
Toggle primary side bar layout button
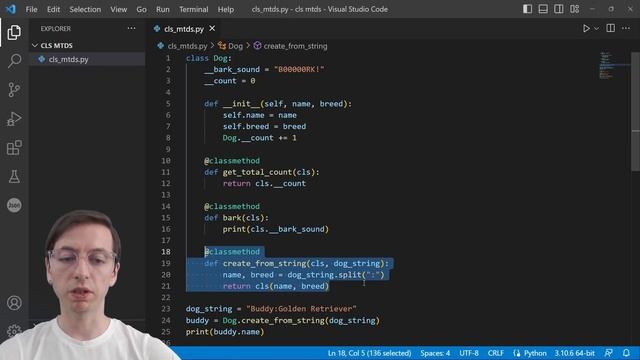[x=527, y=9]
